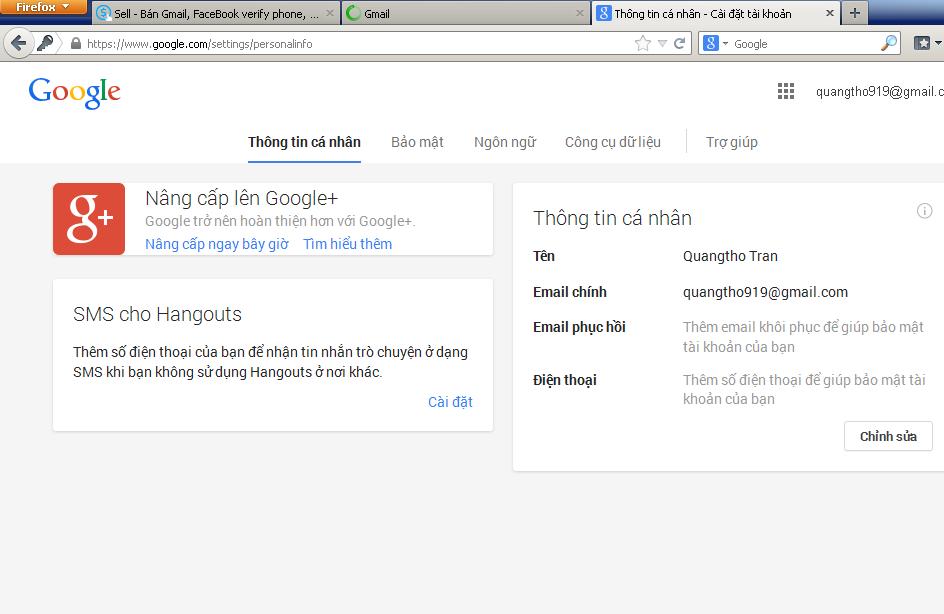Bookmark page with the star icon
The width and height of the screenshot is (944, 614).
tap(643, 43)
